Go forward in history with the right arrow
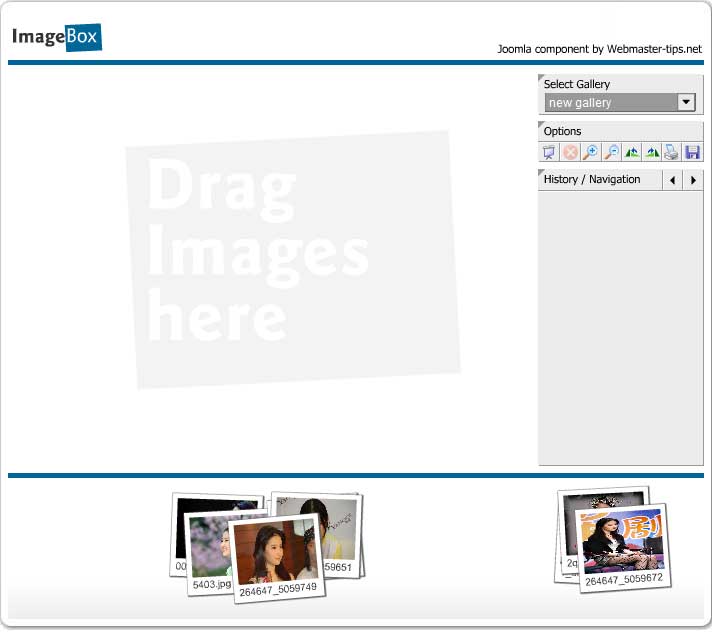The image size is (712, 632). pos(693,180)
